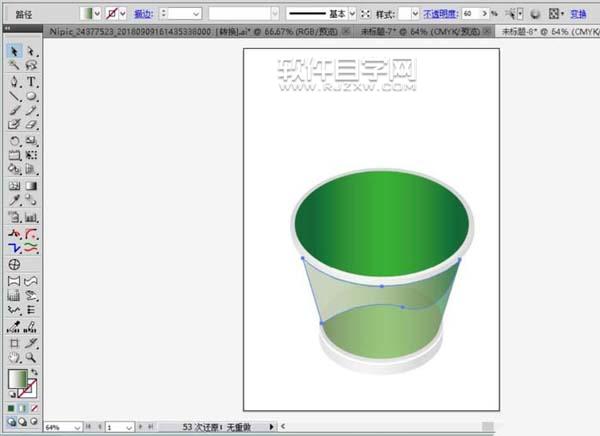This screenshot has height=436, width=600.
Task: Select the Paintbrush tool
Action: click(x=14, y=110)
